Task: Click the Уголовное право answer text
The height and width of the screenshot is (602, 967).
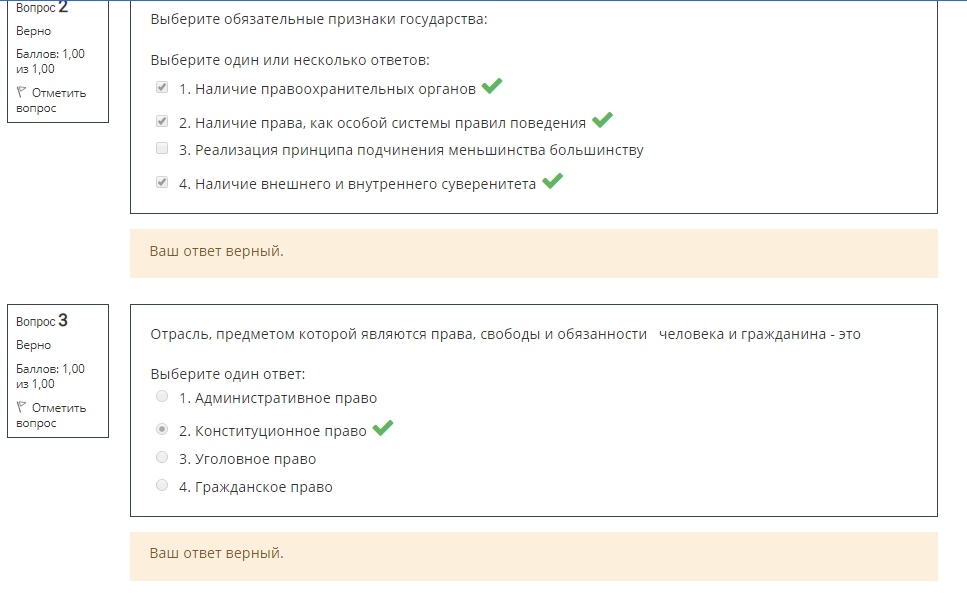Action: click(x=247, y=459)
